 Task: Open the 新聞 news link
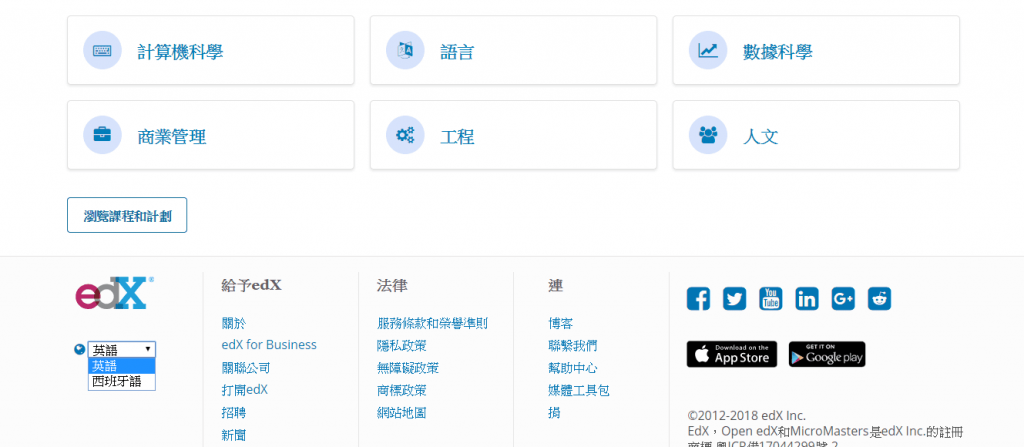click(234, 435)
